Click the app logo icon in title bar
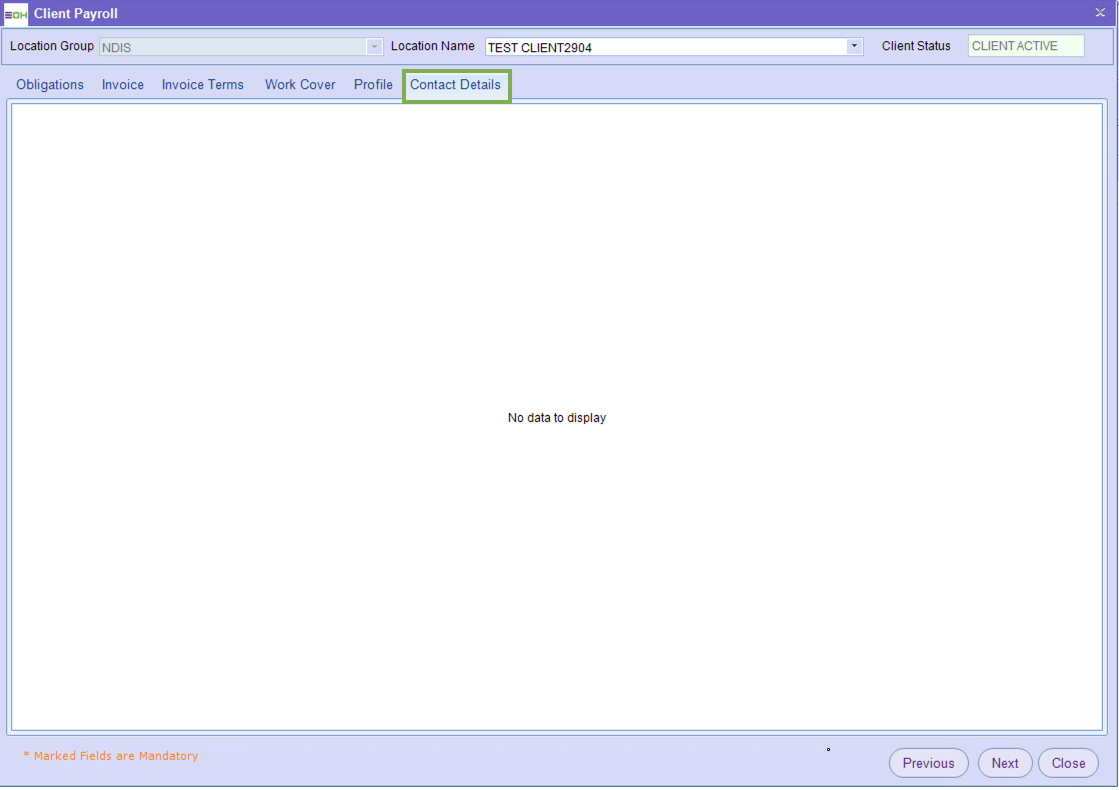The width and height of the screenshot is (1119, 790). 16,14
